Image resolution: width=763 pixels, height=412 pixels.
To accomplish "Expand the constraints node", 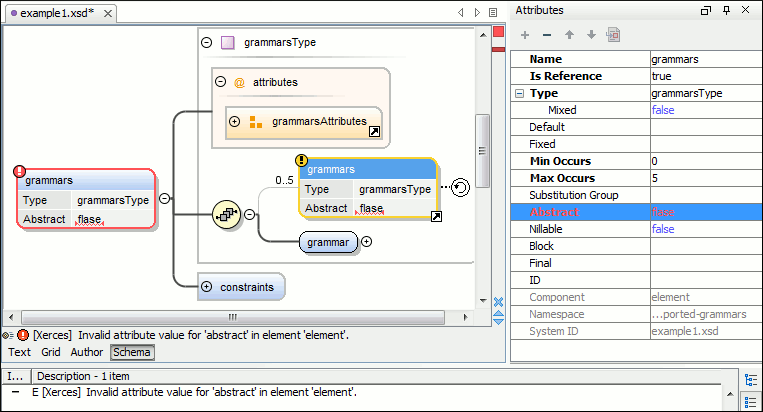I will tap(207, 287).
